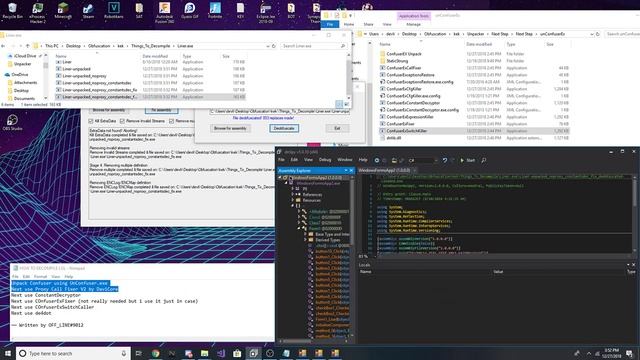This screenshot has height=360, width=640.
Task: Open the Window menu in dnSpy
Action: click(344, 160)
